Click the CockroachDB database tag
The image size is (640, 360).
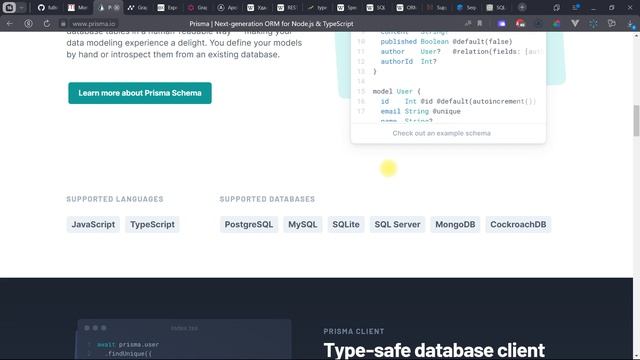[518, 224]
